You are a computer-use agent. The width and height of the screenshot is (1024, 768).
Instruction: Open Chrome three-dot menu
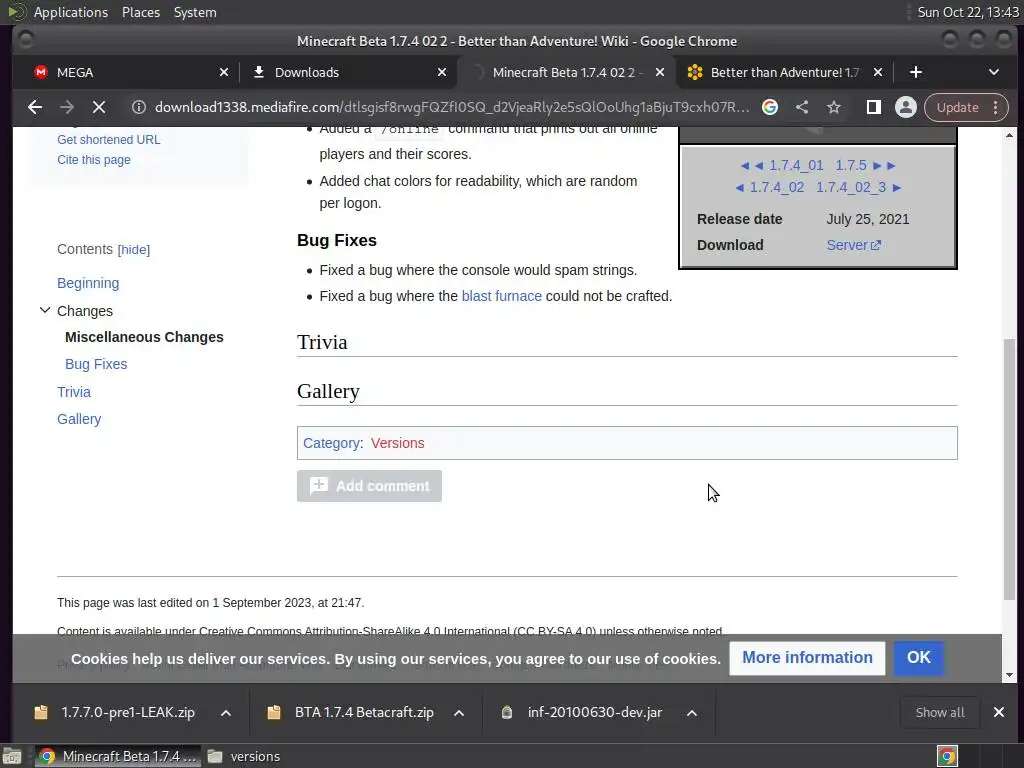(x=995, y=107)
